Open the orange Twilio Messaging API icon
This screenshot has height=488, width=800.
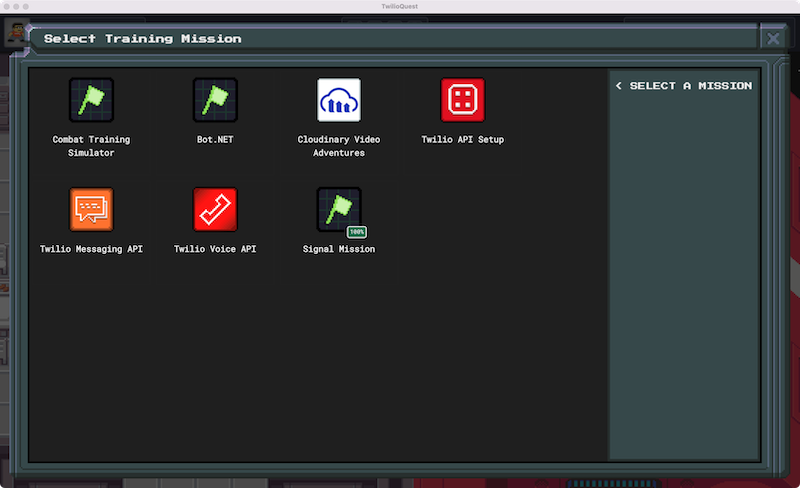click(91, 209)
